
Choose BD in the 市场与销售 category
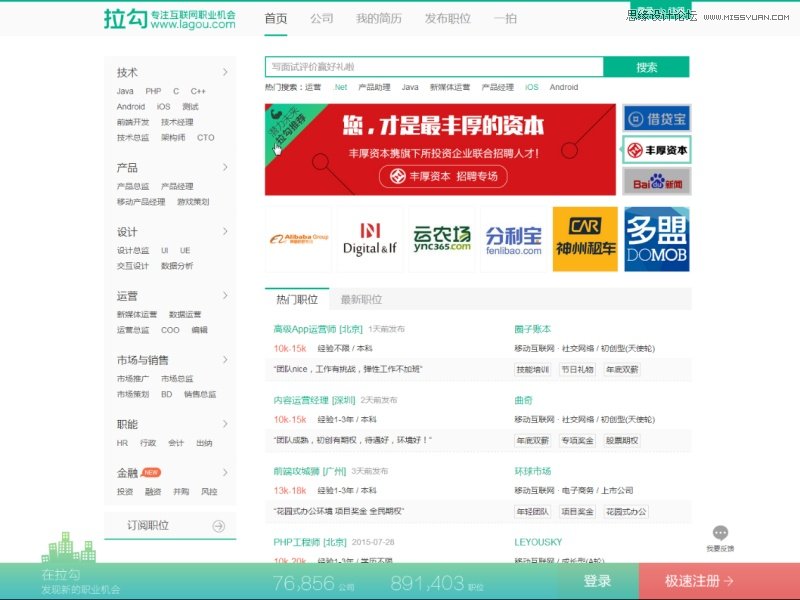tap(166, 394)
